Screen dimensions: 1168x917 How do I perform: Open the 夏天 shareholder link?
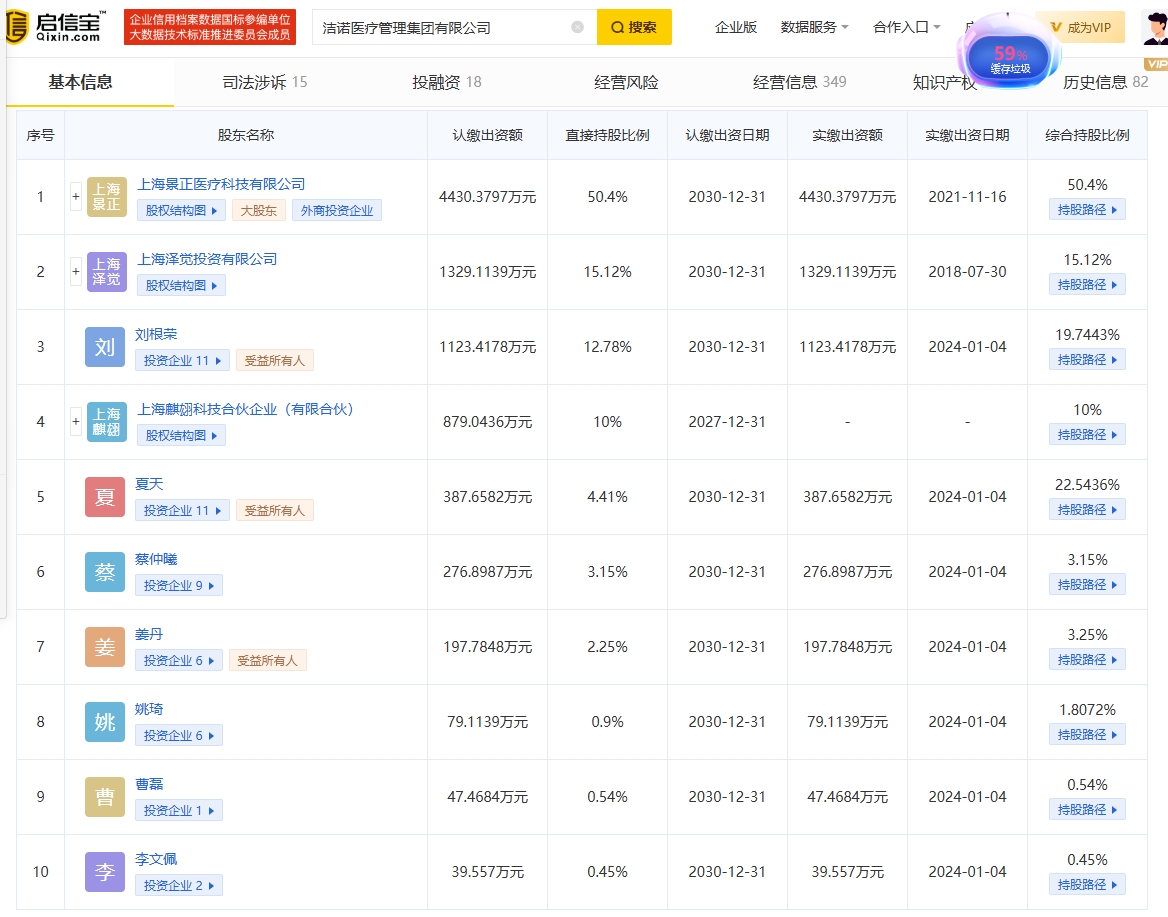pyautogui.click(x=149, y=484)
